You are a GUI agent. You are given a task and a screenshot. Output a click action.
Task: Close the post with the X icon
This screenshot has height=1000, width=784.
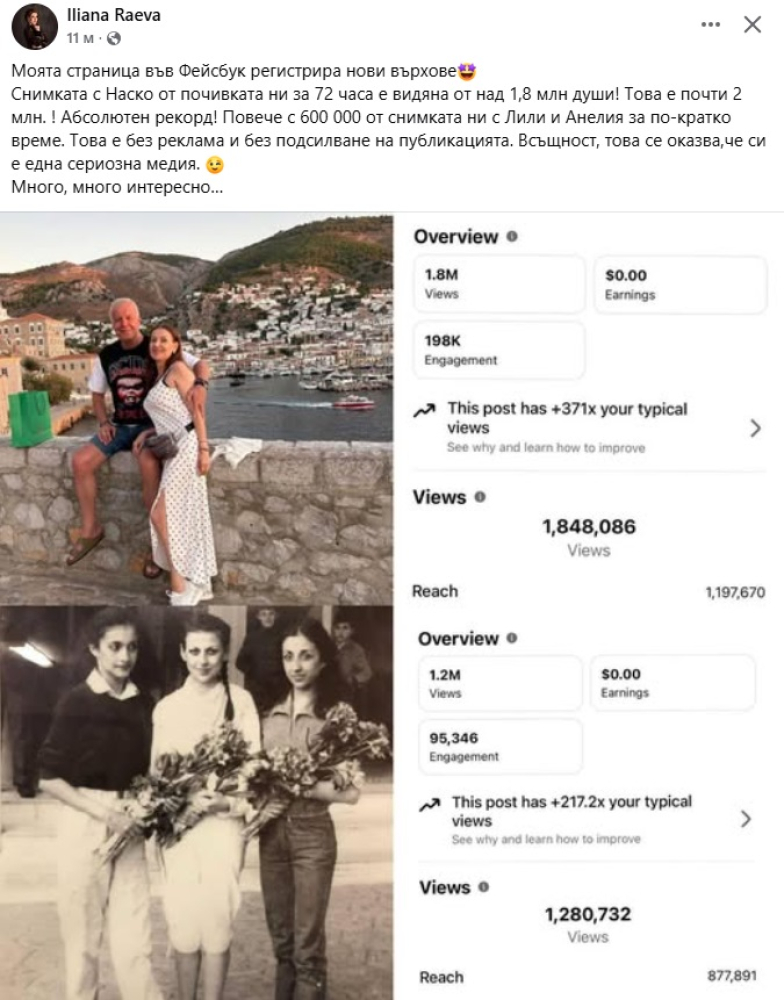pyautogui.click(x=752, y=25)
